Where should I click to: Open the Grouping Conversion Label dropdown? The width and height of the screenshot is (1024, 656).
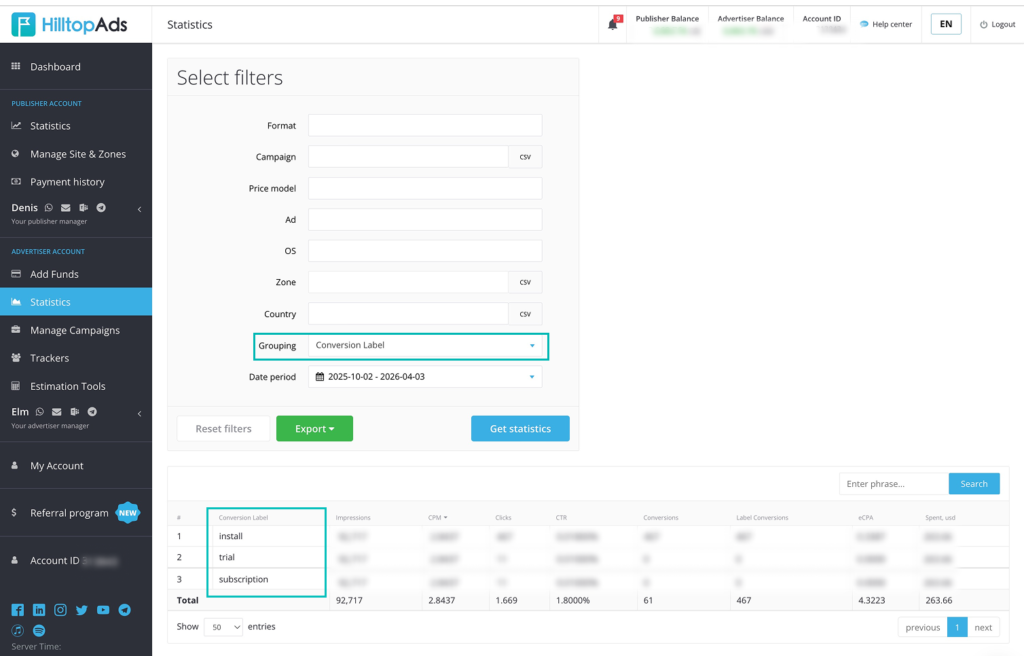coord(425,346)
